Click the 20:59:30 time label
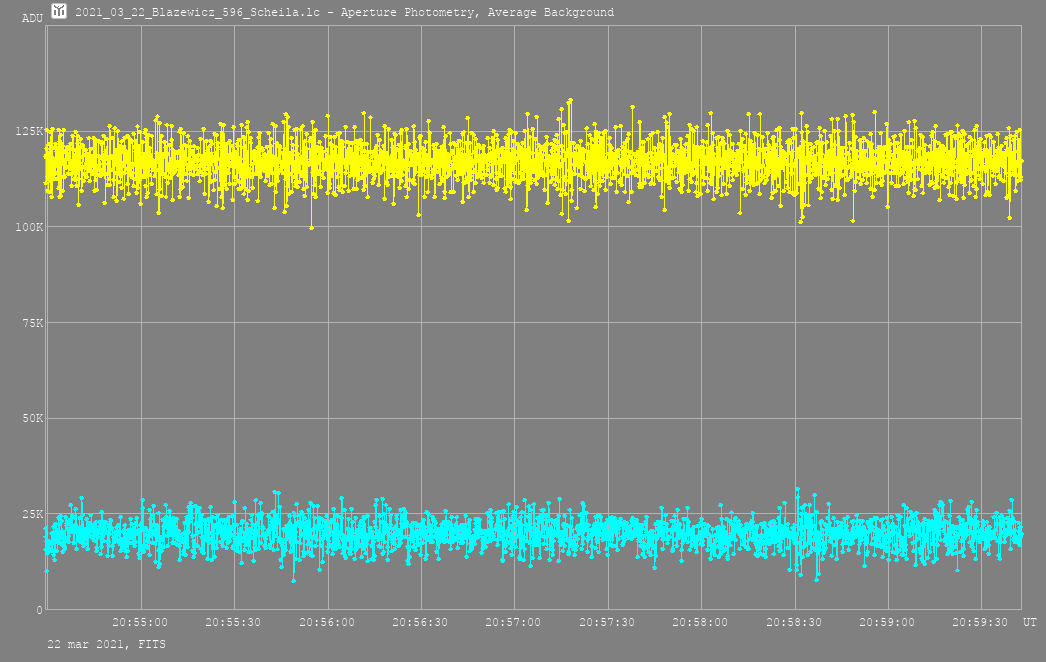 (x=981, y=622)
